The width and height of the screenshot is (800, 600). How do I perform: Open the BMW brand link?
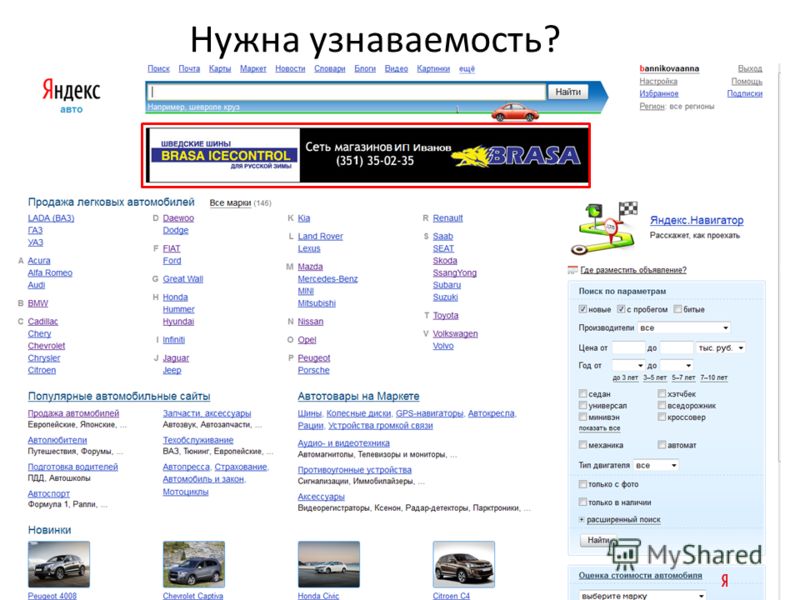click(x=38, y=303)
